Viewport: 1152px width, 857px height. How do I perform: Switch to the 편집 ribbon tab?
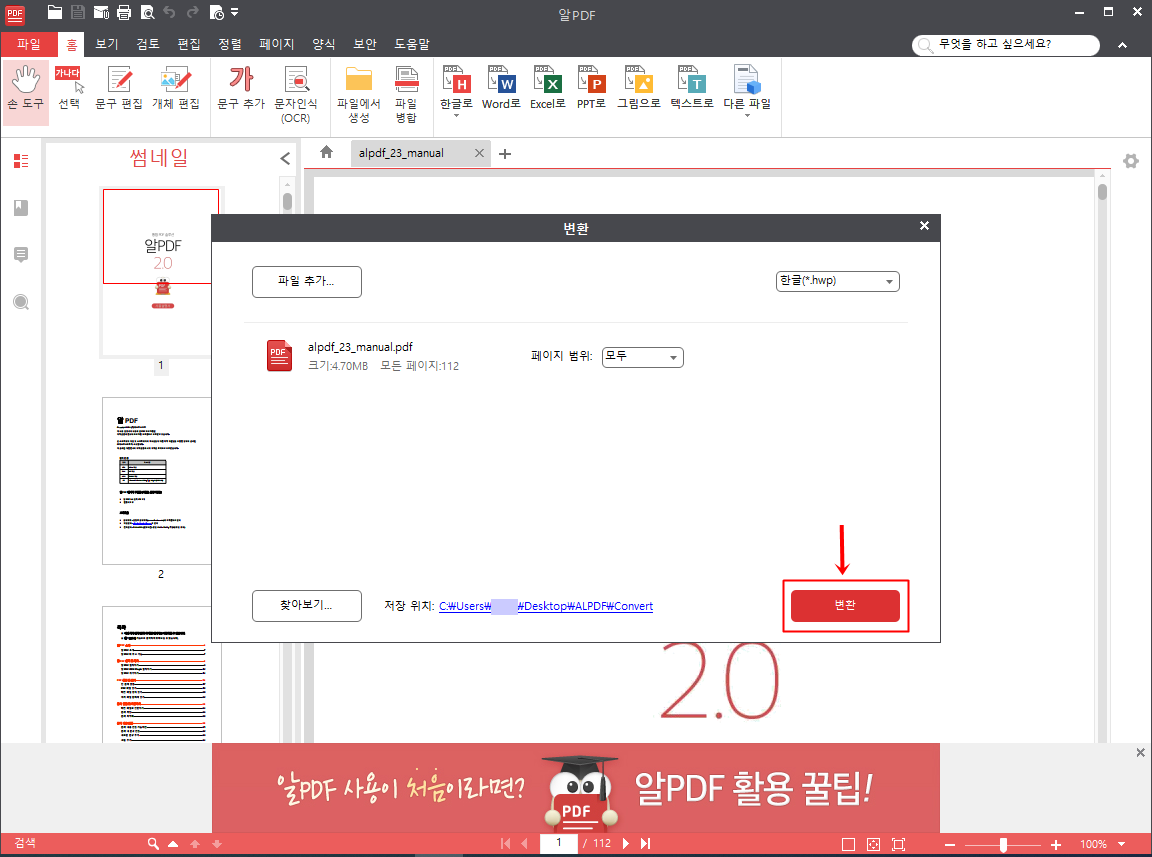pyautogui.click(x=189, y=44)
